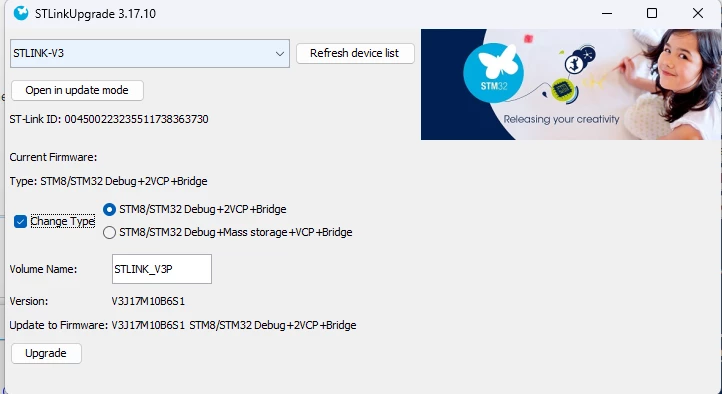Screen dimensions: 722x394
Task: Click the Version: label
Action: [29, 301]
